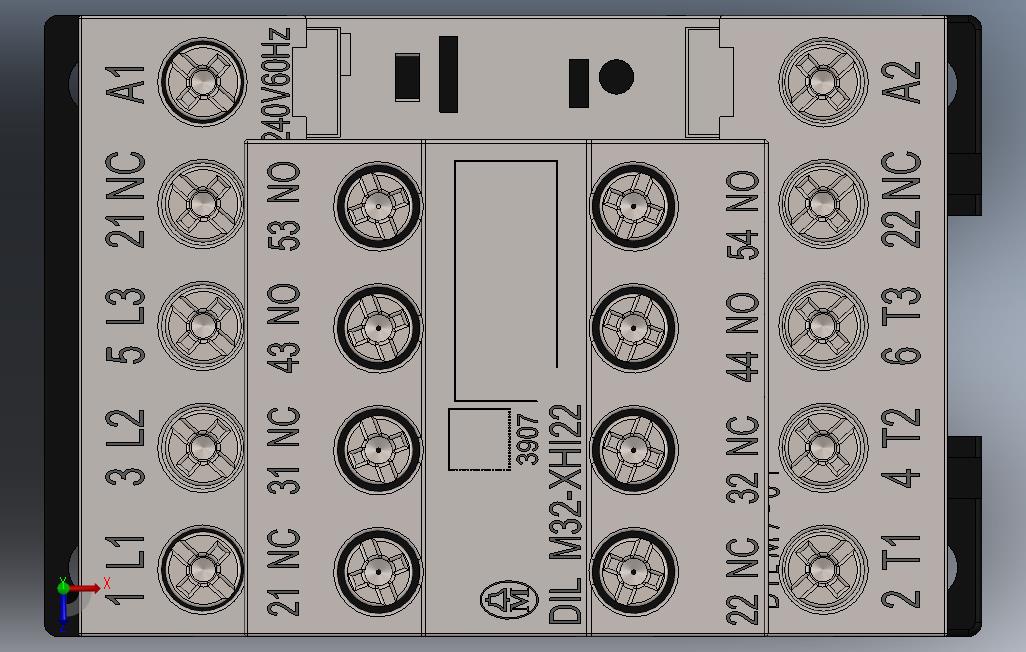
Task: Pick the 43 NO auxiliary terminal screw
Action: 378,327
